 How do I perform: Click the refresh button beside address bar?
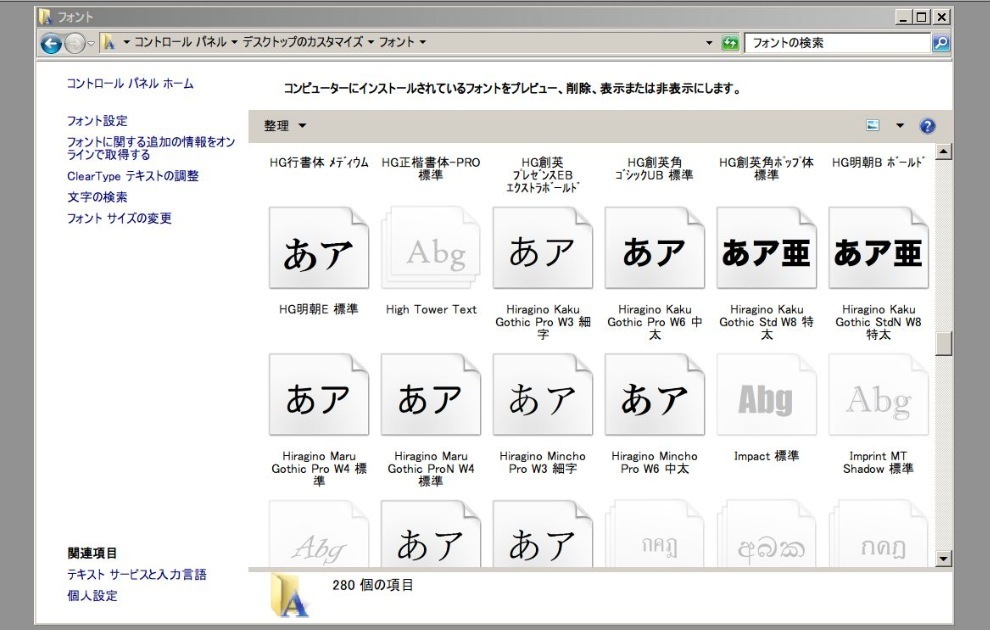coord(730,43)
